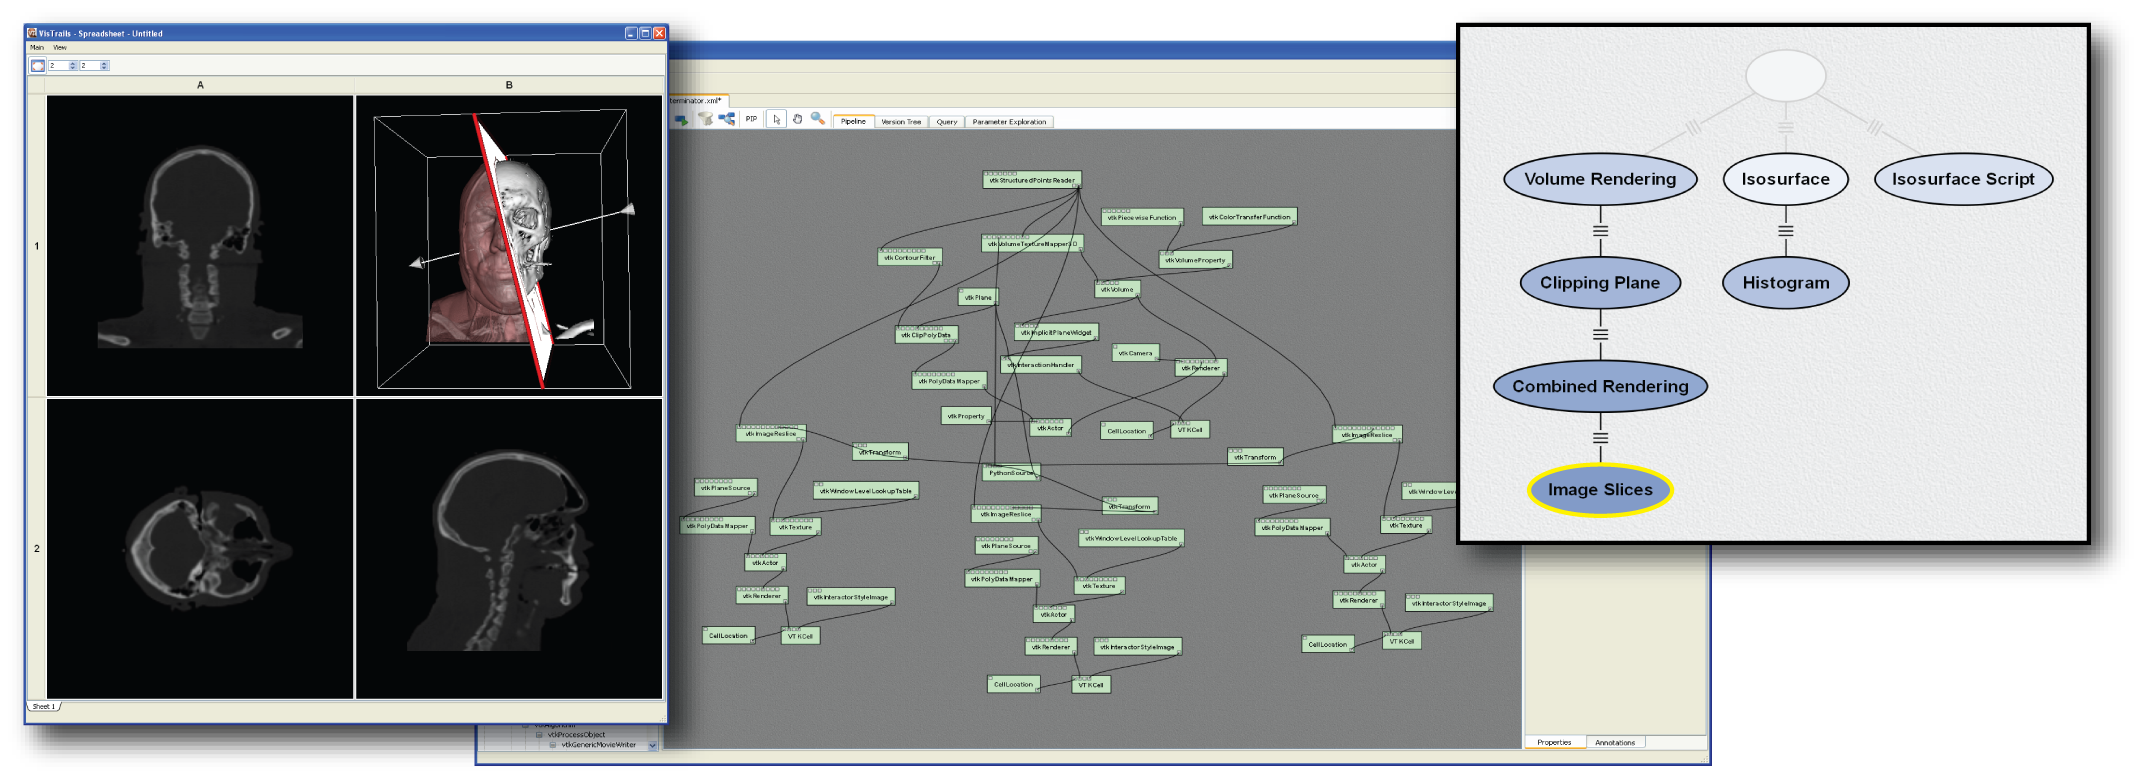This screenshot has height=779, width=2146.
Task: Click the module list scroll down arrow
Action: point(653,745)
